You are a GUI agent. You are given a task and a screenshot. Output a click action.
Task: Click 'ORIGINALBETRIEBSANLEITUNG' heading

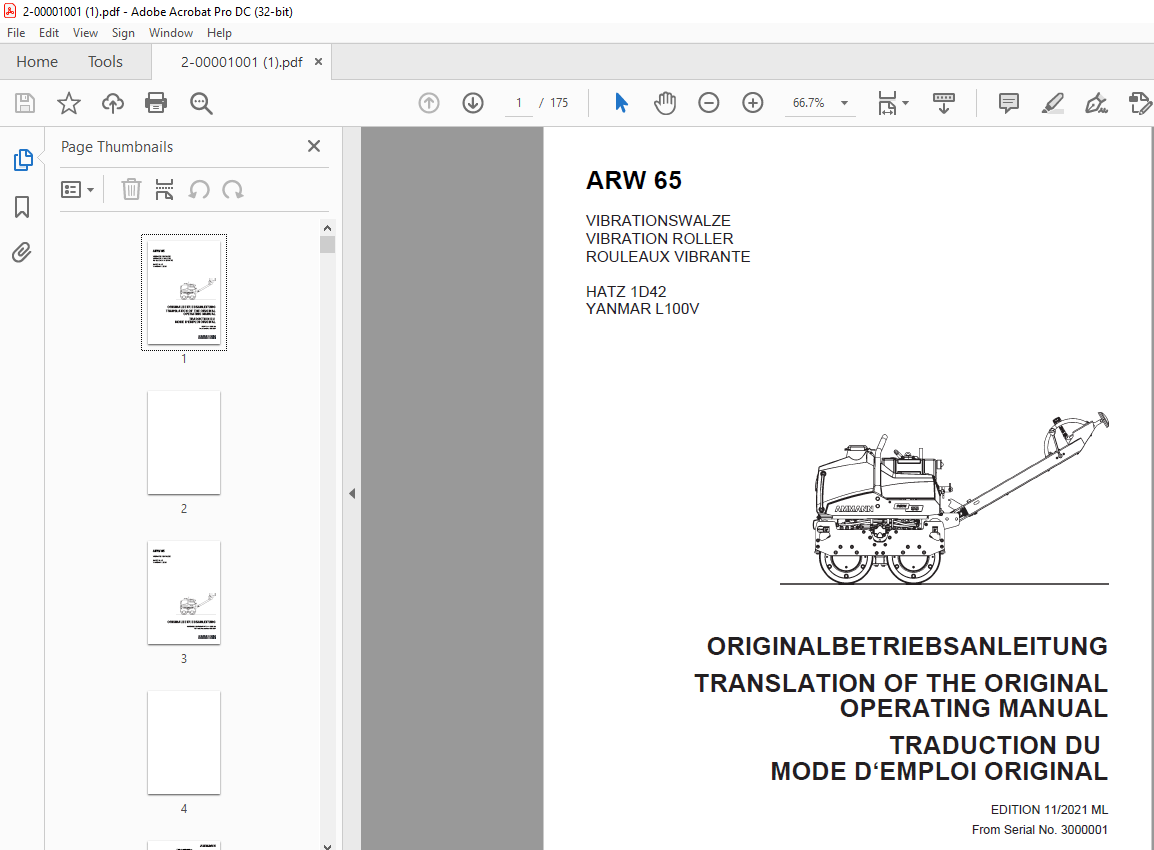[907, 646]
